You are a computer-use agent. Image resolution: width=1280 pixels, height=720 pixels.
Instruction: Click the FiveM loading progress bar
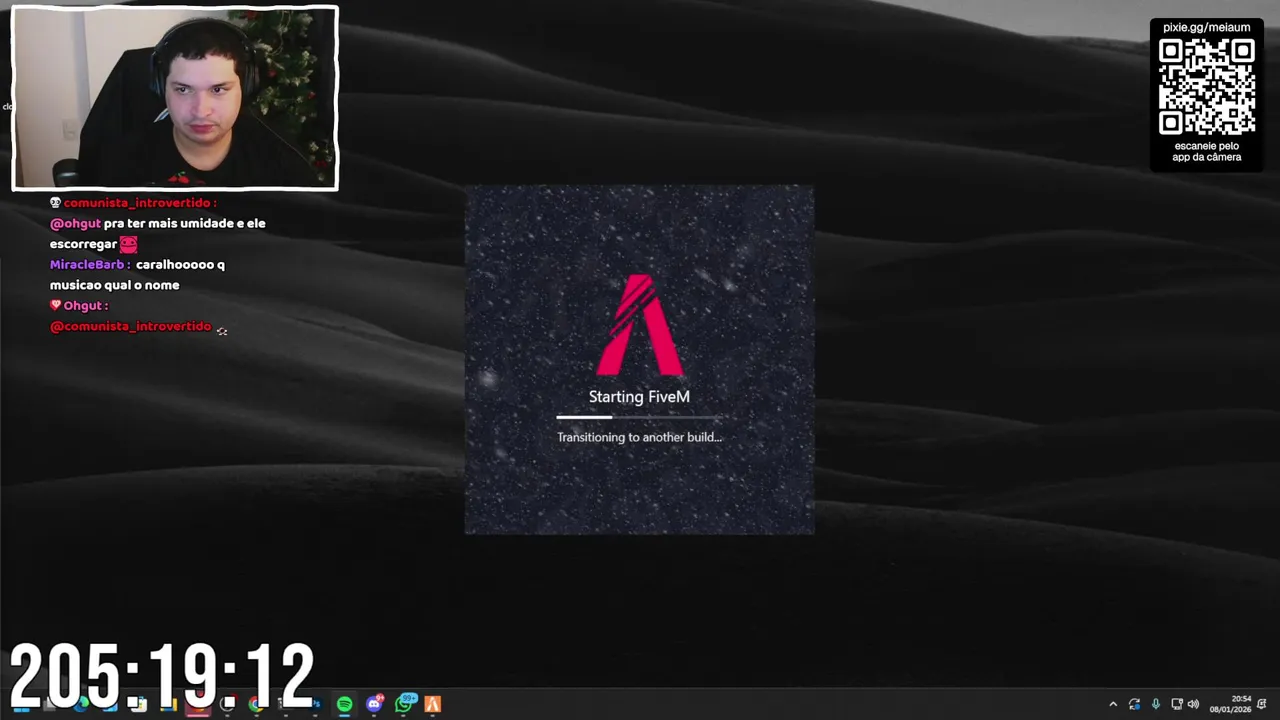click(639, 417)
